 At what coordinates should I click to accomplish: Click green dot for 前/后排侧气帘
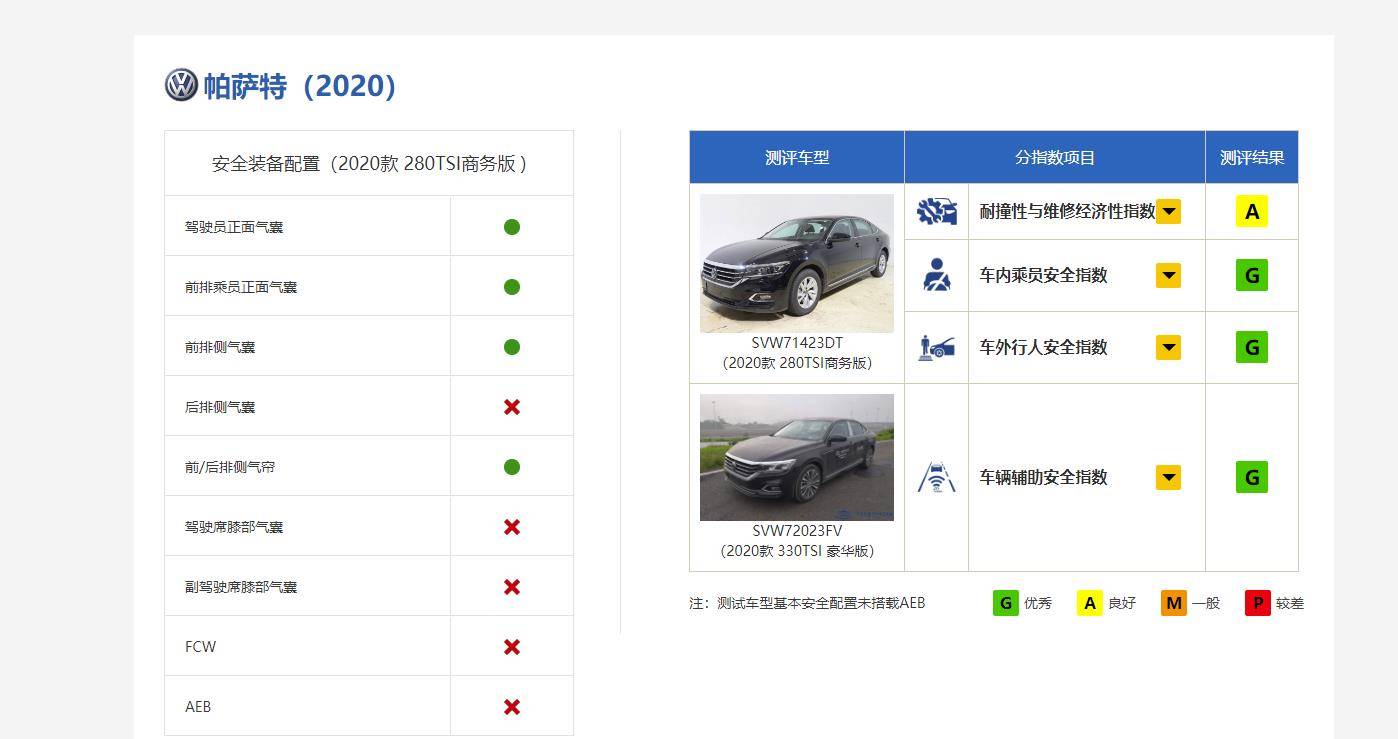tap(512, 467)
